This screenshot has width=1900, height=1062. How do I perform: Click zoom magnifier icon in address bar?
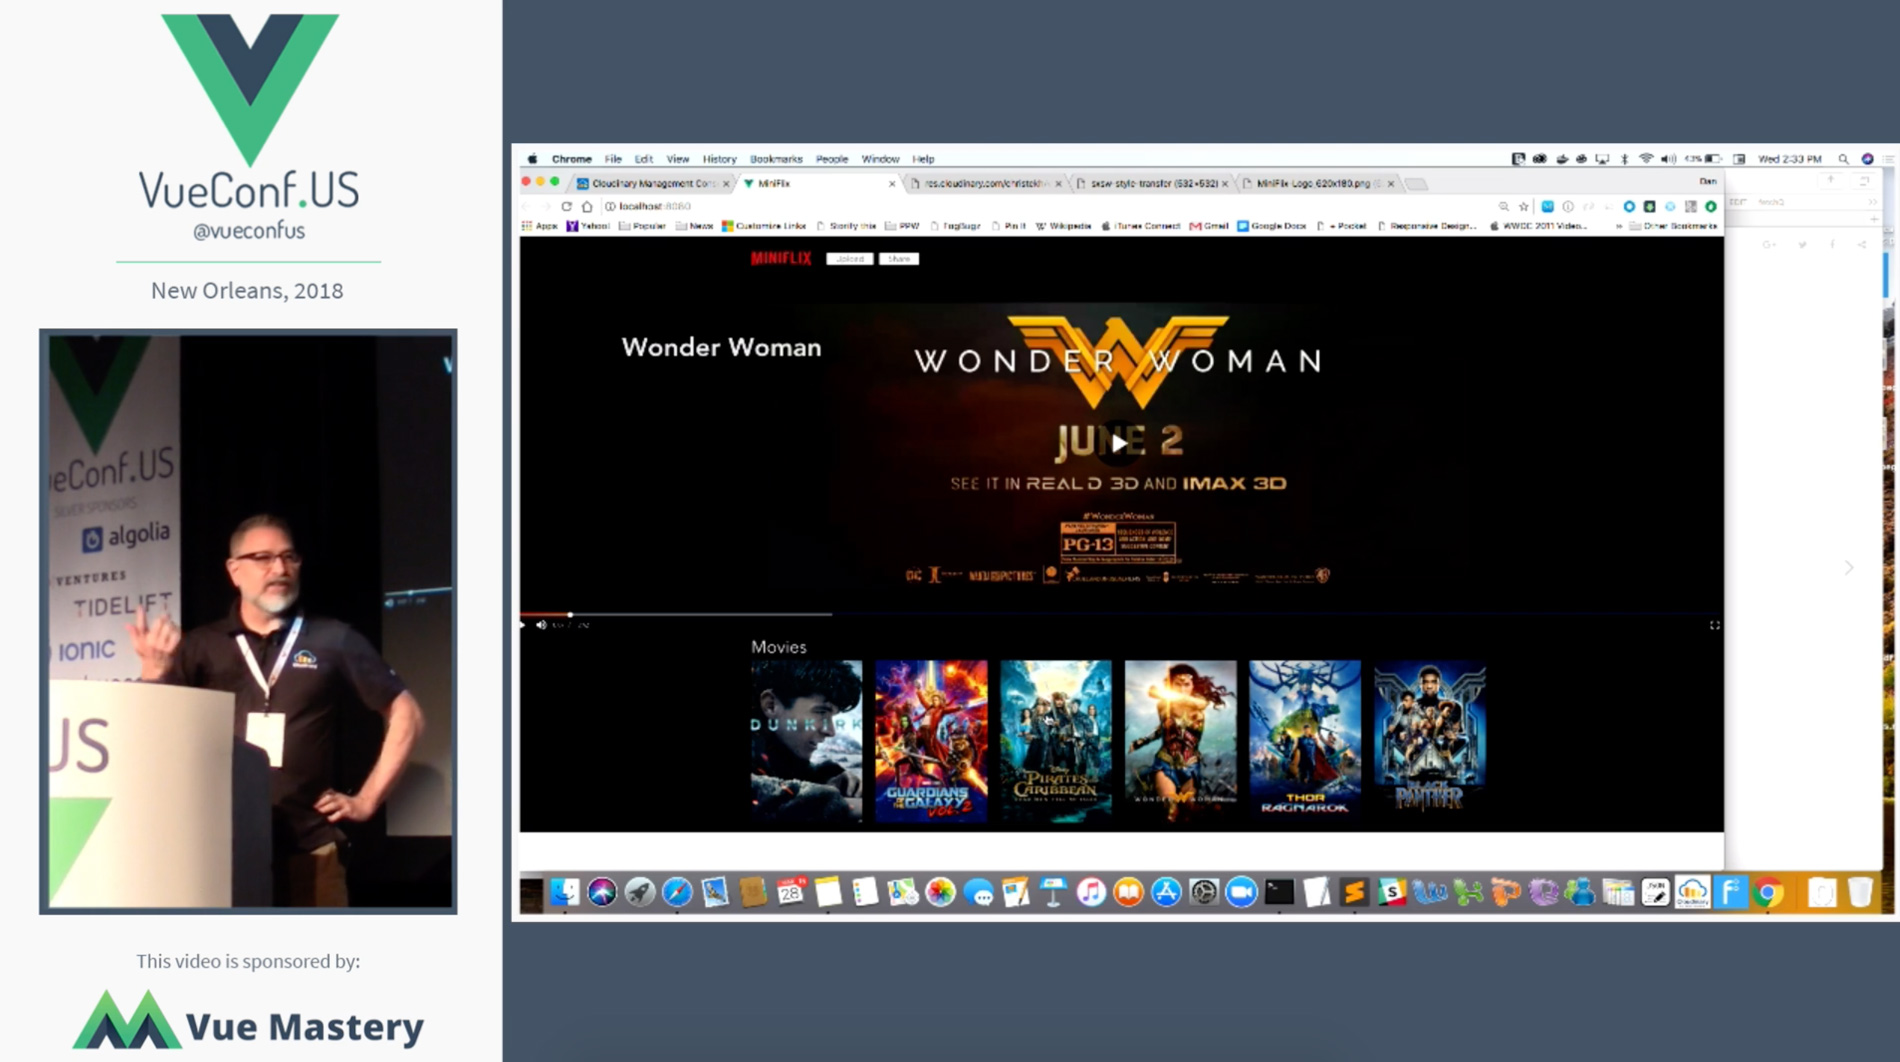[x=1503, y=206]
